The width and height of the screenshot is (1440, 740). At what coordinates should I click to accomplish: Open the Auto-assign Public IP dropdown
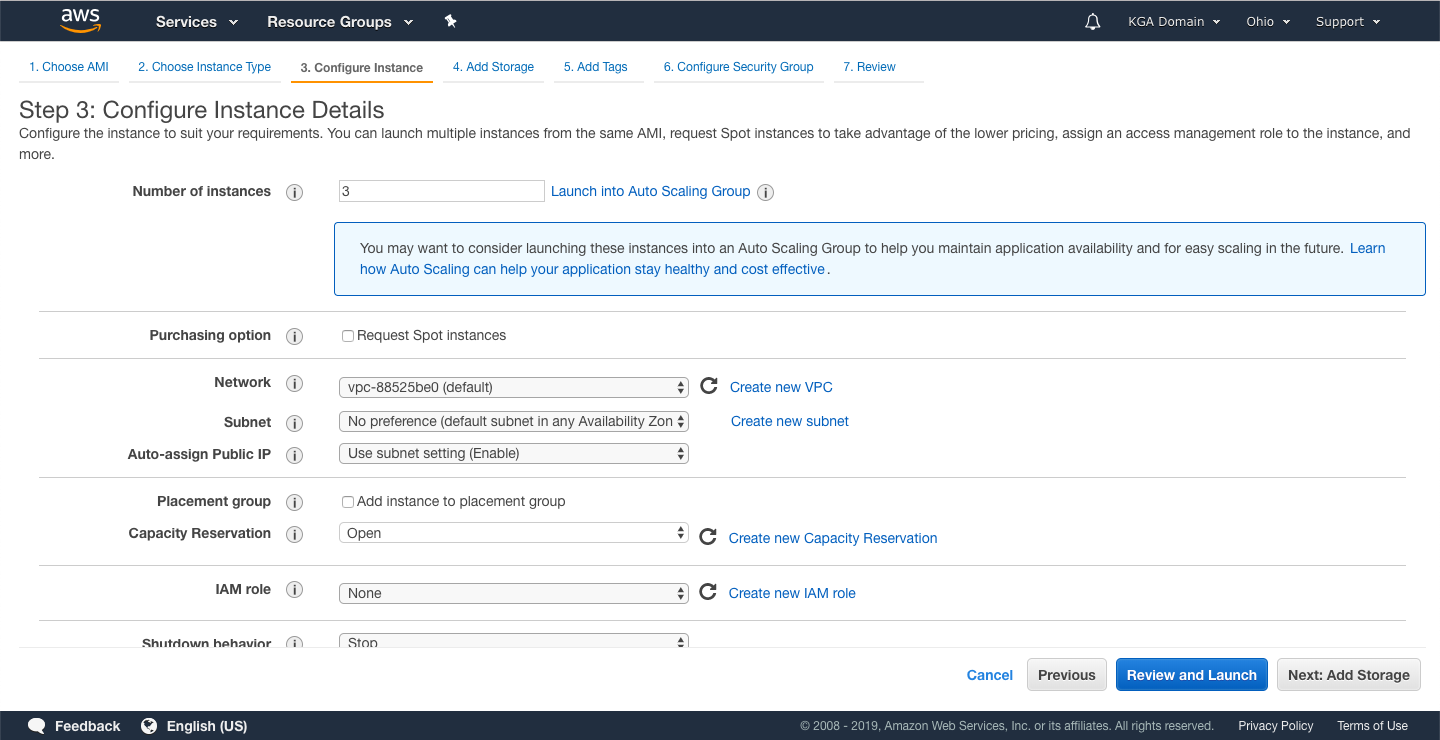click(514, 453)
